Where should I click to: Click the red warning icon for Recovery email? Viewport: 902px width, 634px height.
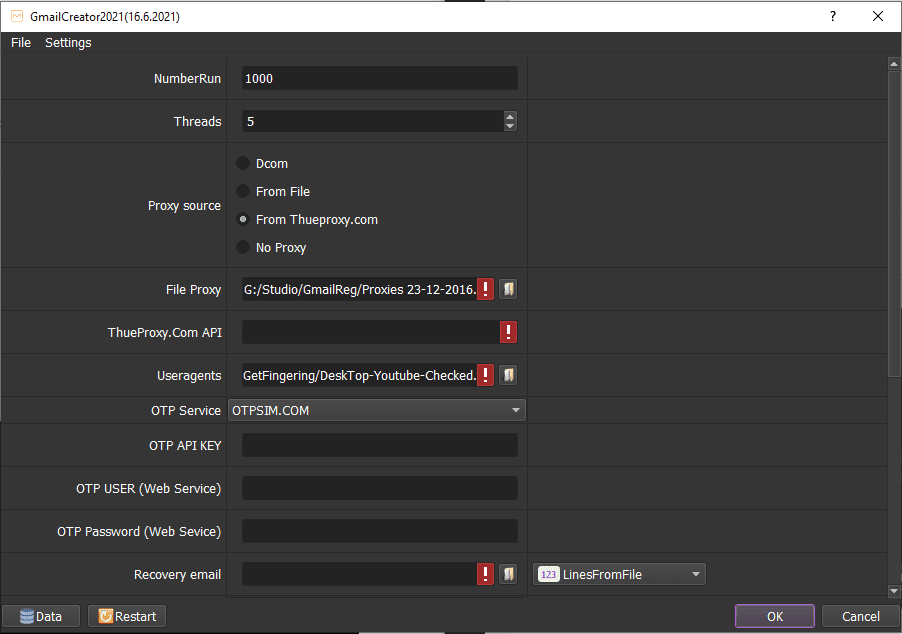pyautogui.click(x=486, y=574)
